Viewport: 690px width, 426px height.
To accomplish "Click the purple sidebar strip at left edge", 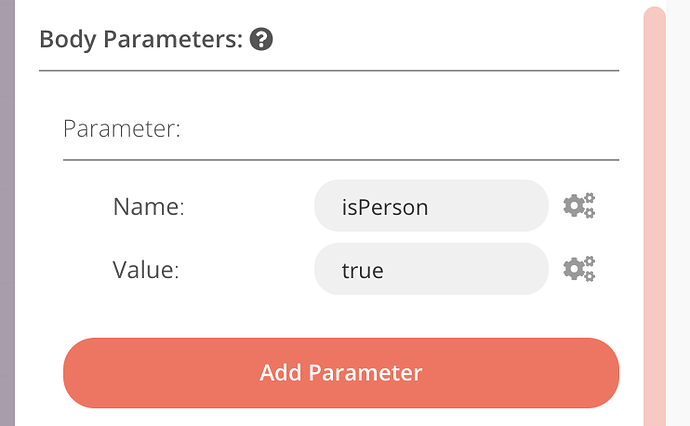I will pos(7,213).
